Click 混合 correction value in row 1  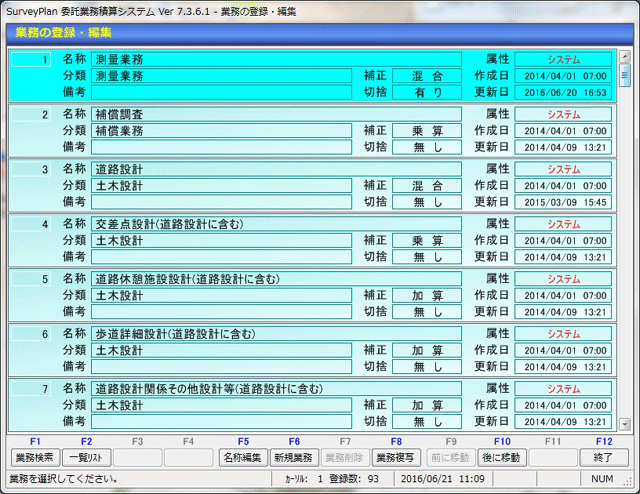click(427, 76)
